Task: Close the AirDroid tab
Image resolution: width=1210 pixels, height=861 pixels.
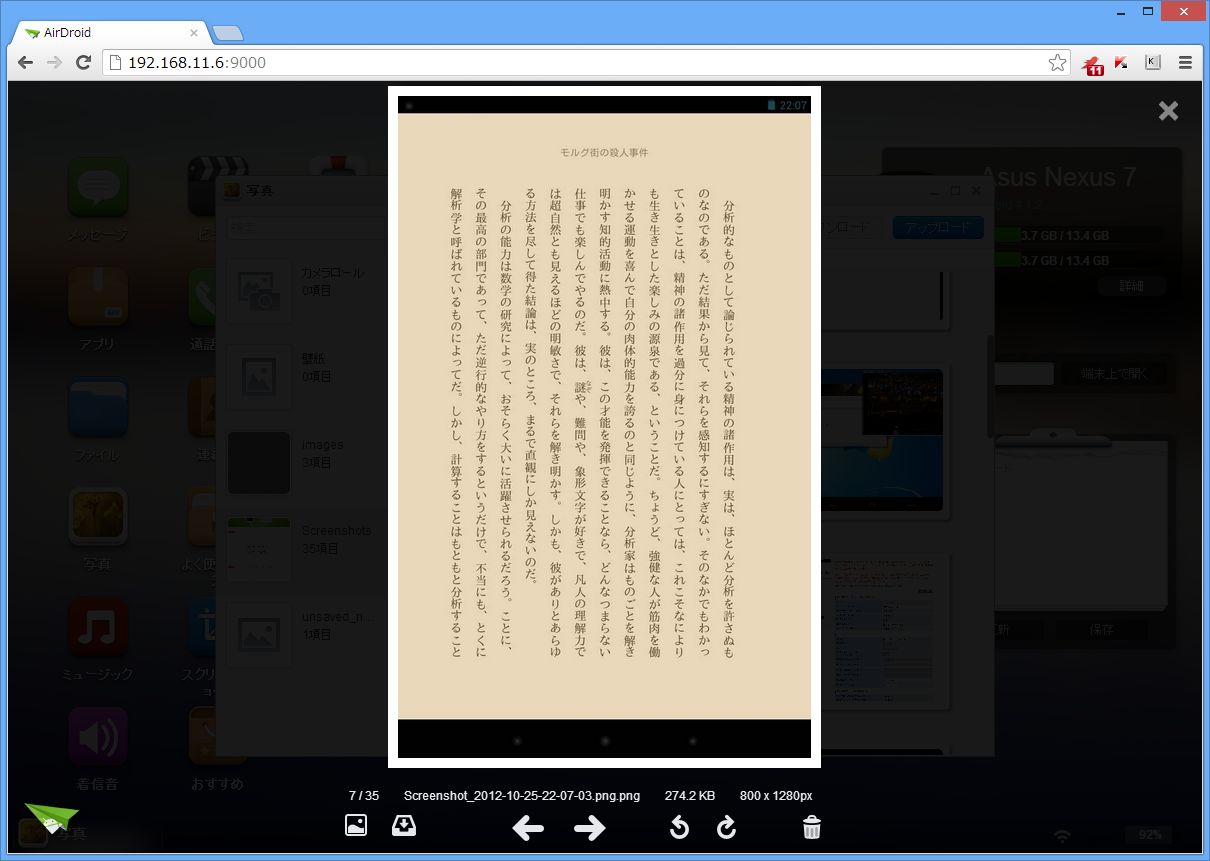Action: [x=194, y=33]
